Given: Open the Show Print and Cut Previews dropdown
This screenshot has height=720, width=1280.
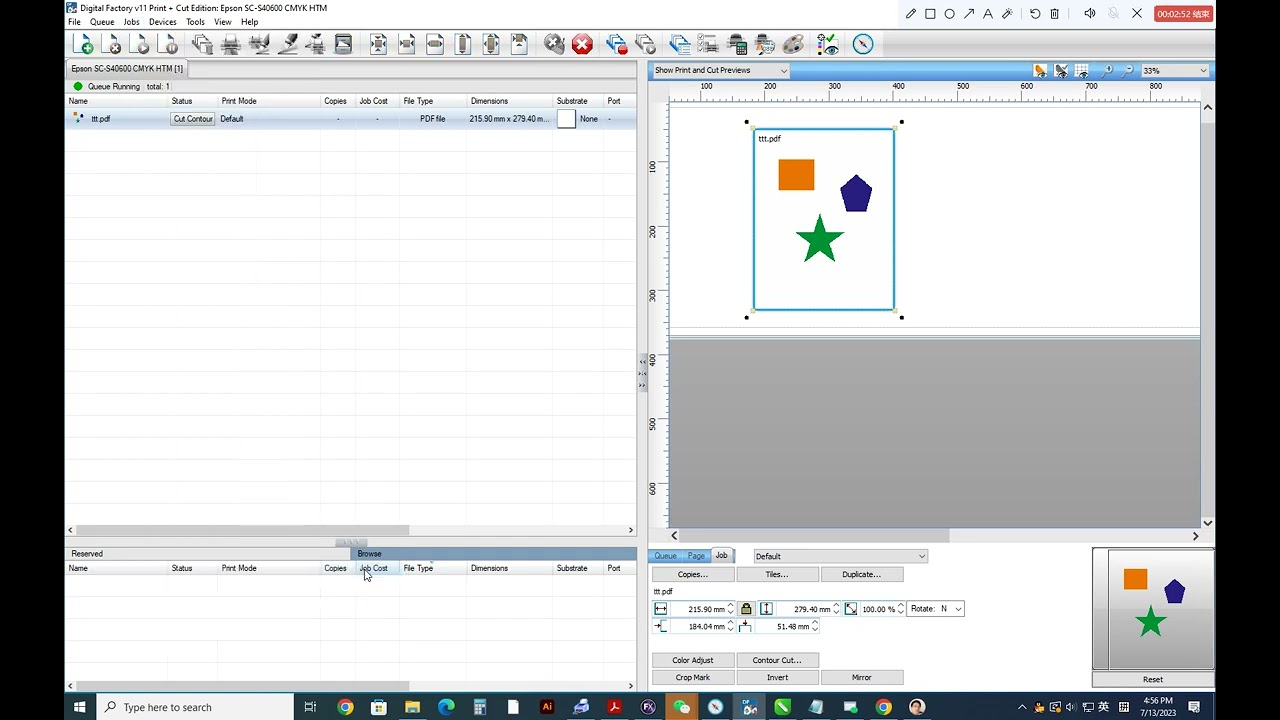Looking at the screenshot, I should click(x=720, y=70).
